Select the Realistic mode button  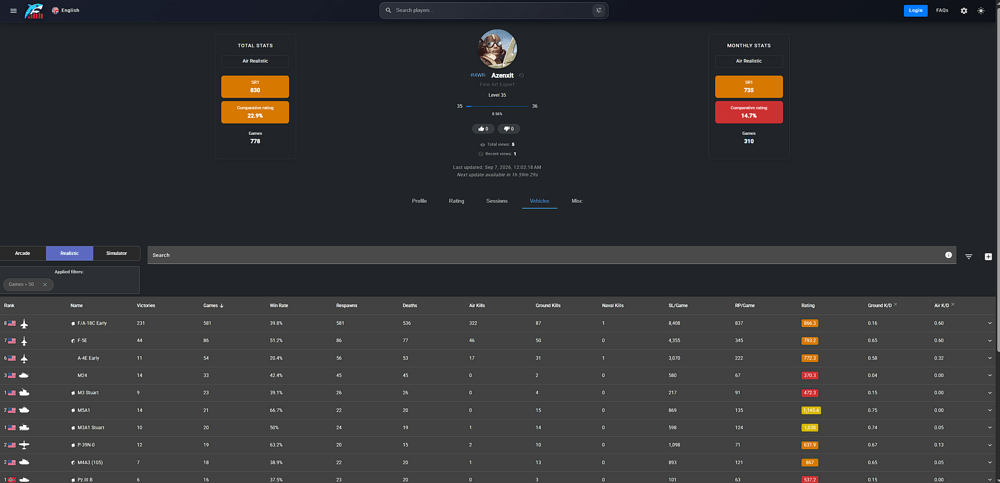[x=70, y=253]
